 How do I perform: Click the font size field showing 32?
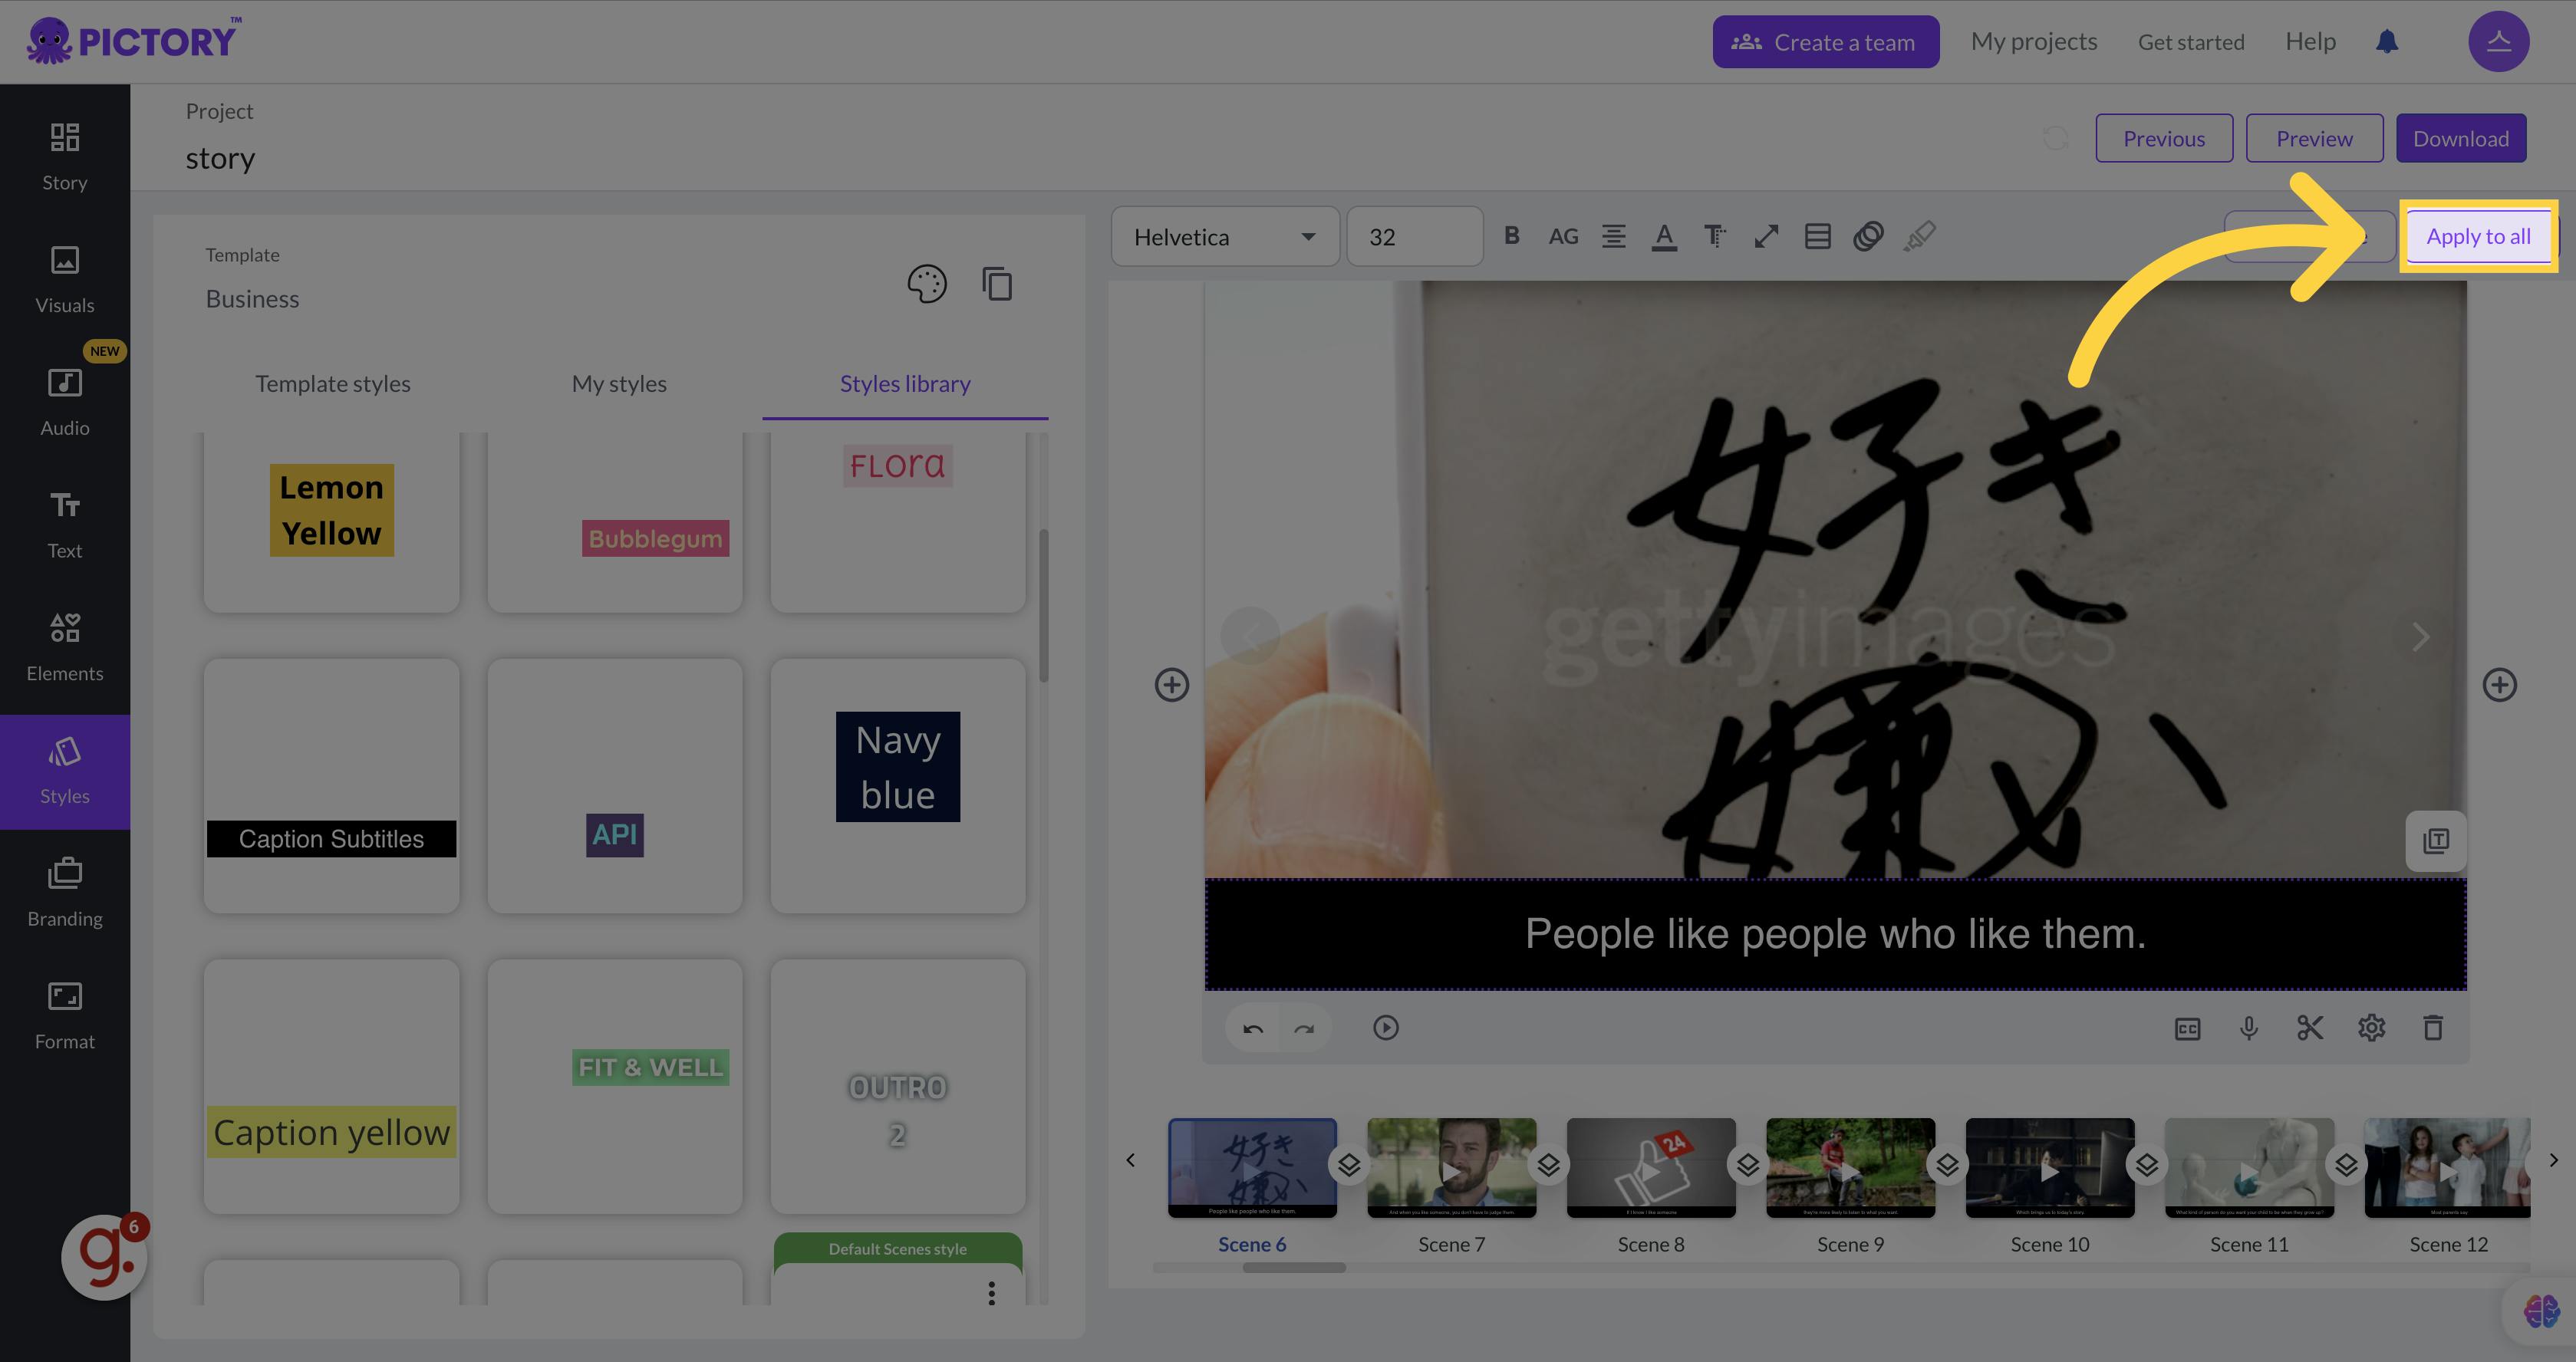coord(1414,237)
